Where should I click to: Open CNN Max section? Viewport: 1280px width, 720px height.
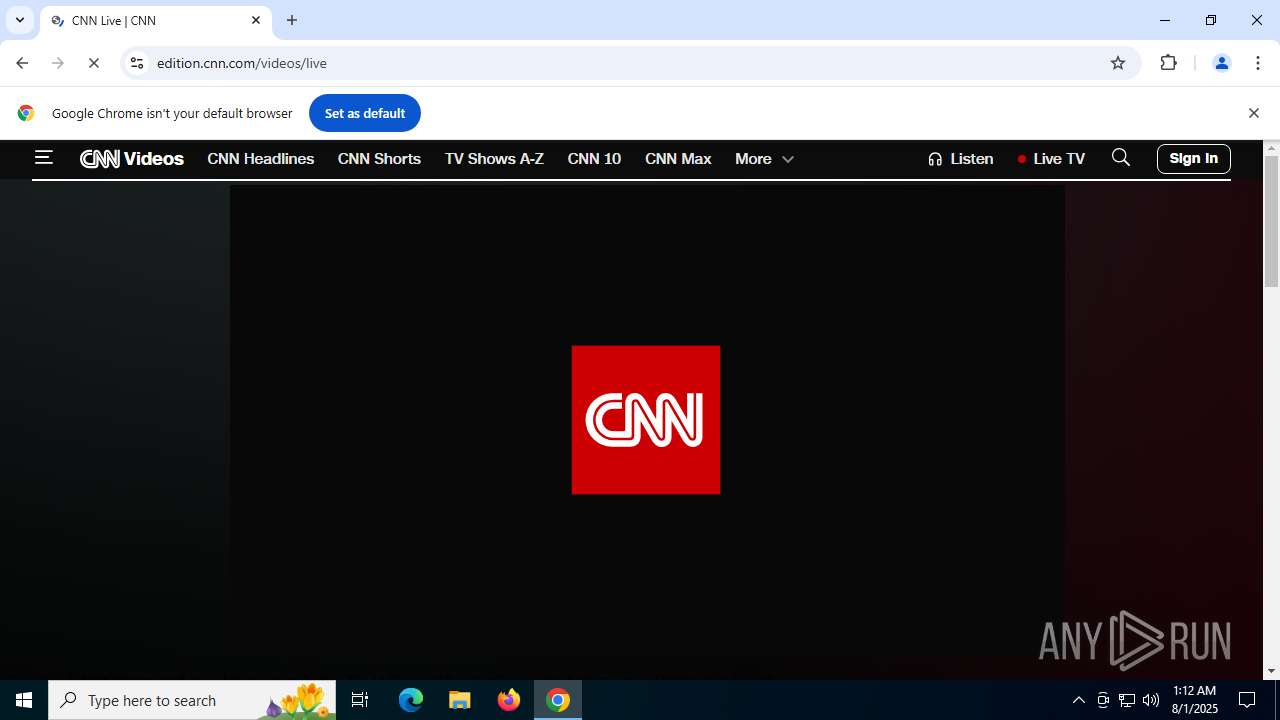(678, 159)
